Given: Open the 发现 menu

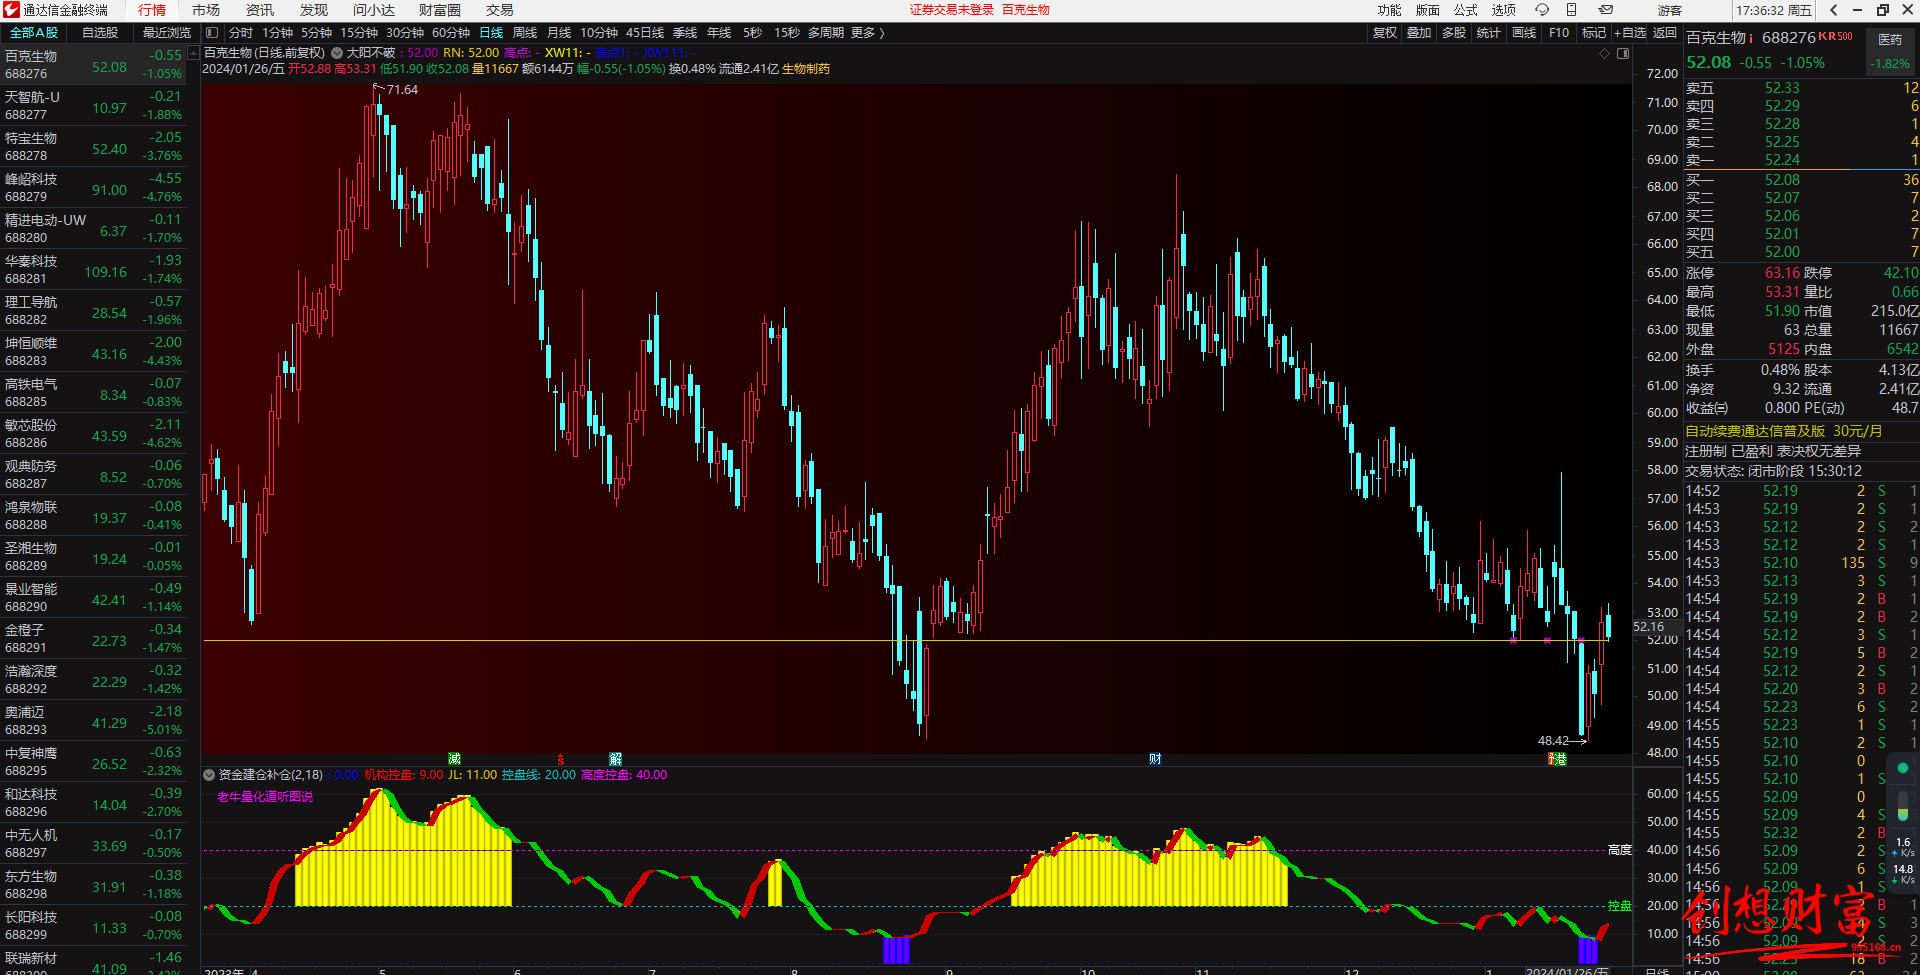Looking at the screenshot, I should coord(314,10).
